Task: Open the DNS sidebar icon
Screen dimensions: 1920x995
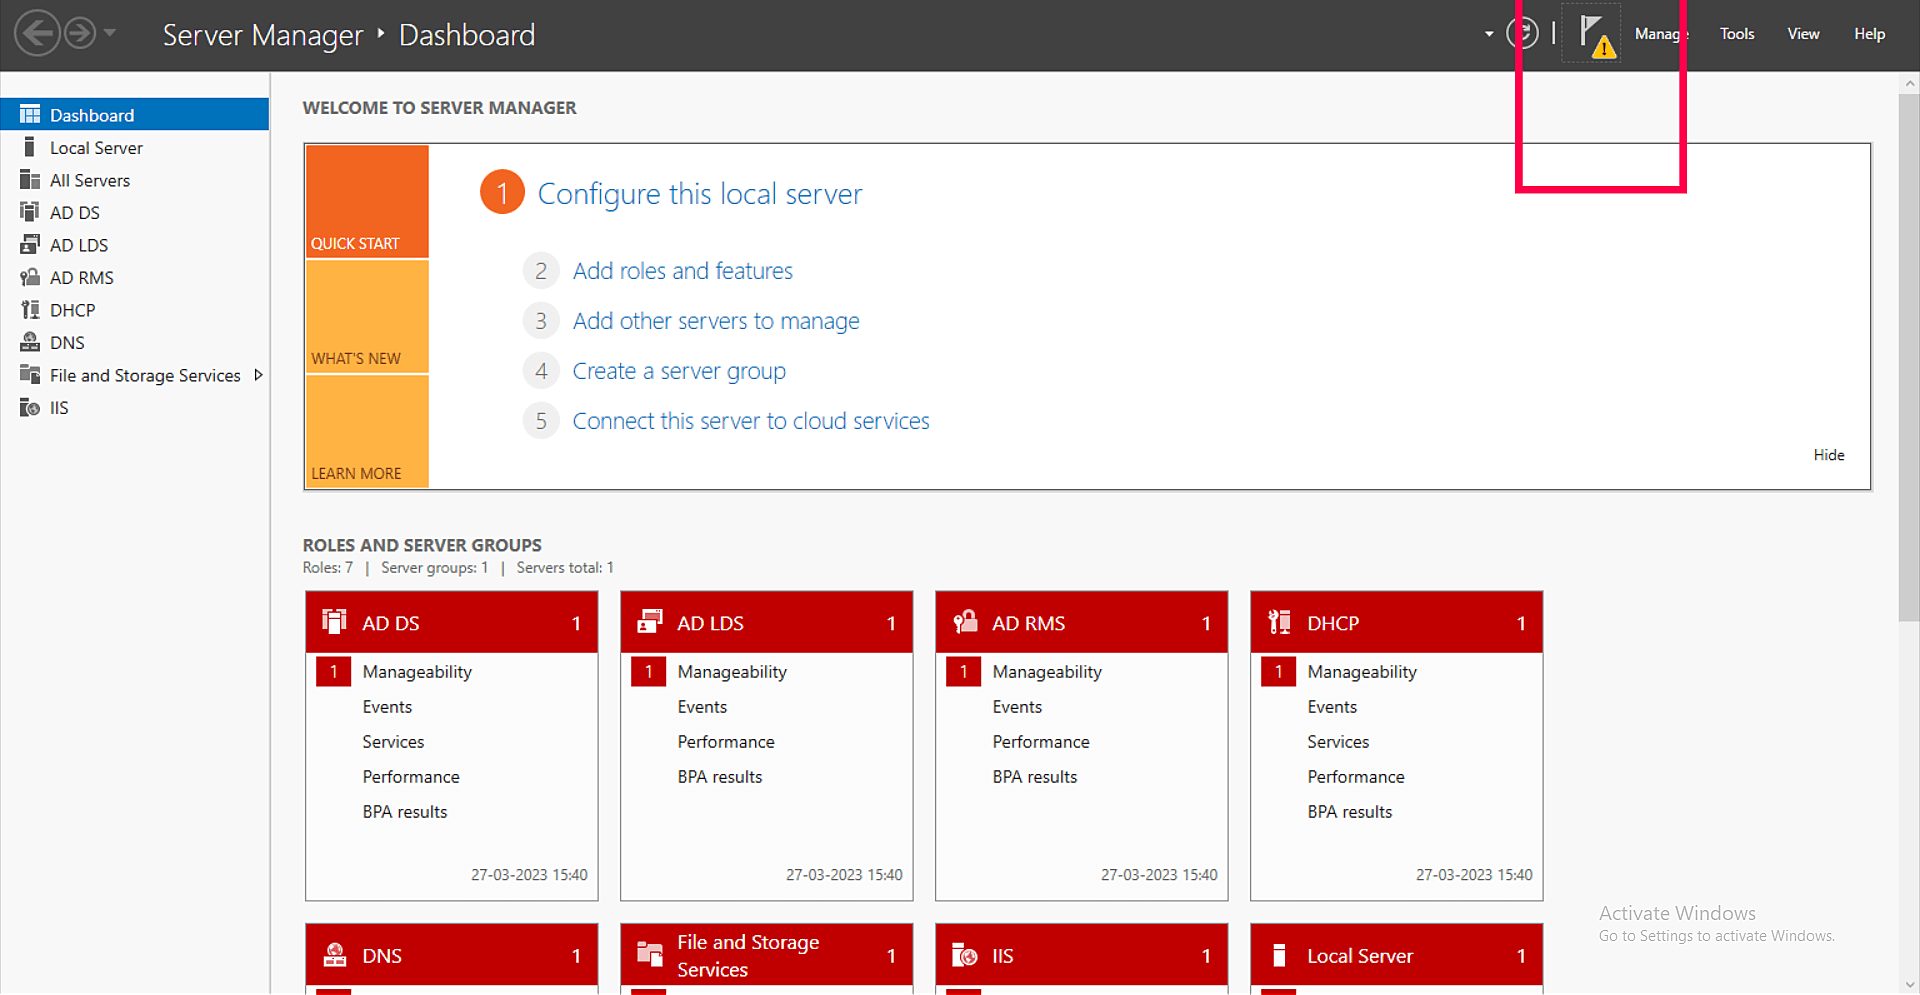Action: pyautogui.click(x=30, y=342)
